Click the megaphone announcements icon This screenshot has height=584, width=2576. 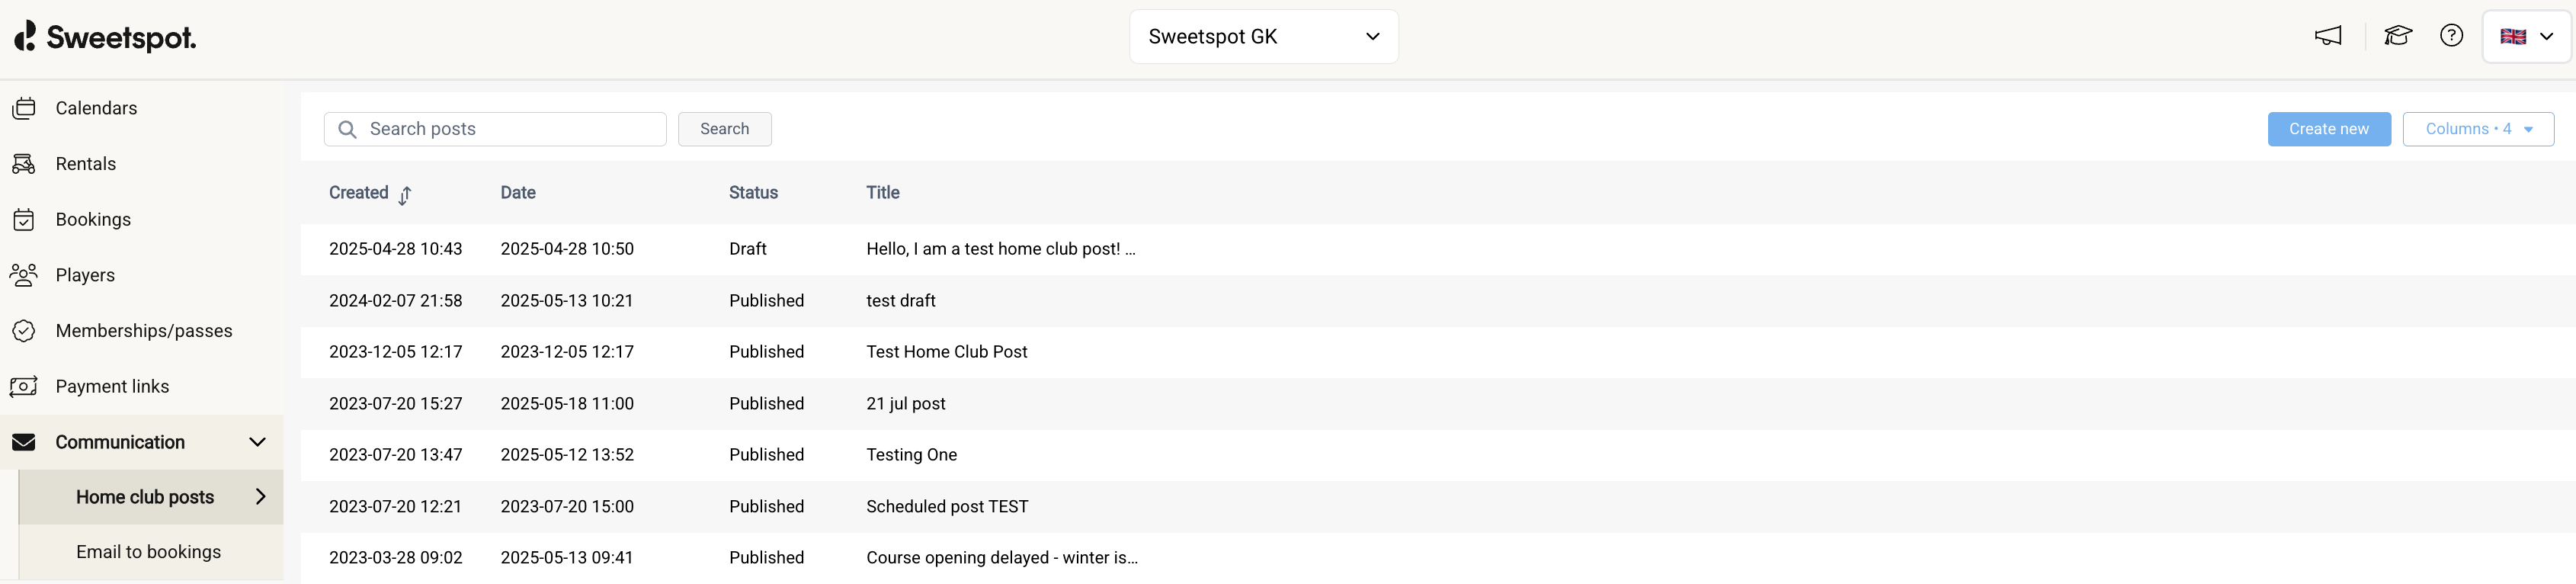[x=2327, y=36]
